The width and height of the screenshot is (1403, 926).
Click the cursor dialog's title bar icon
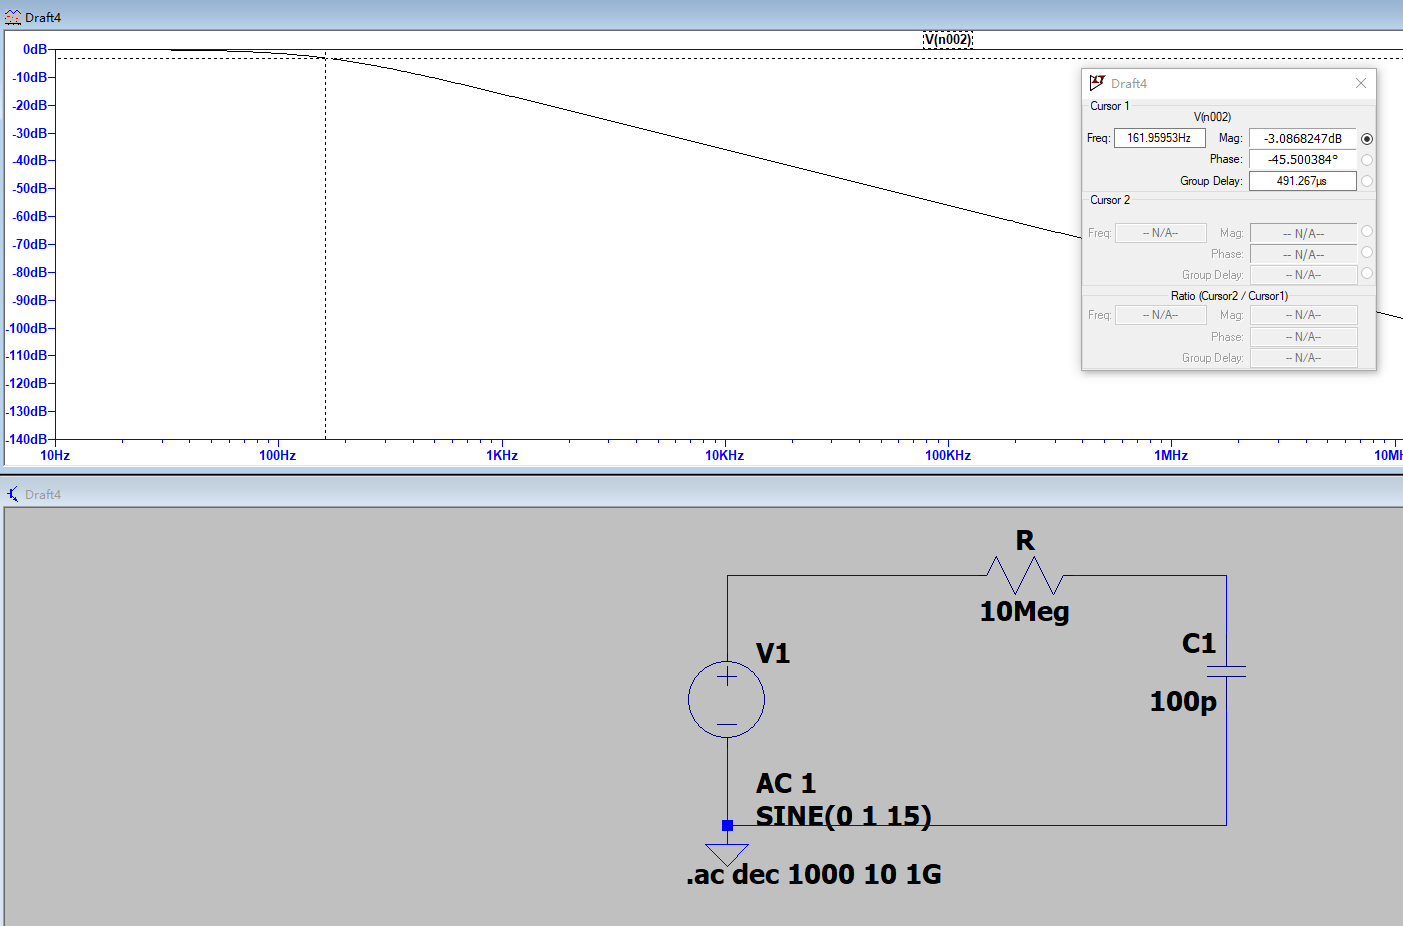(1097, 83)
